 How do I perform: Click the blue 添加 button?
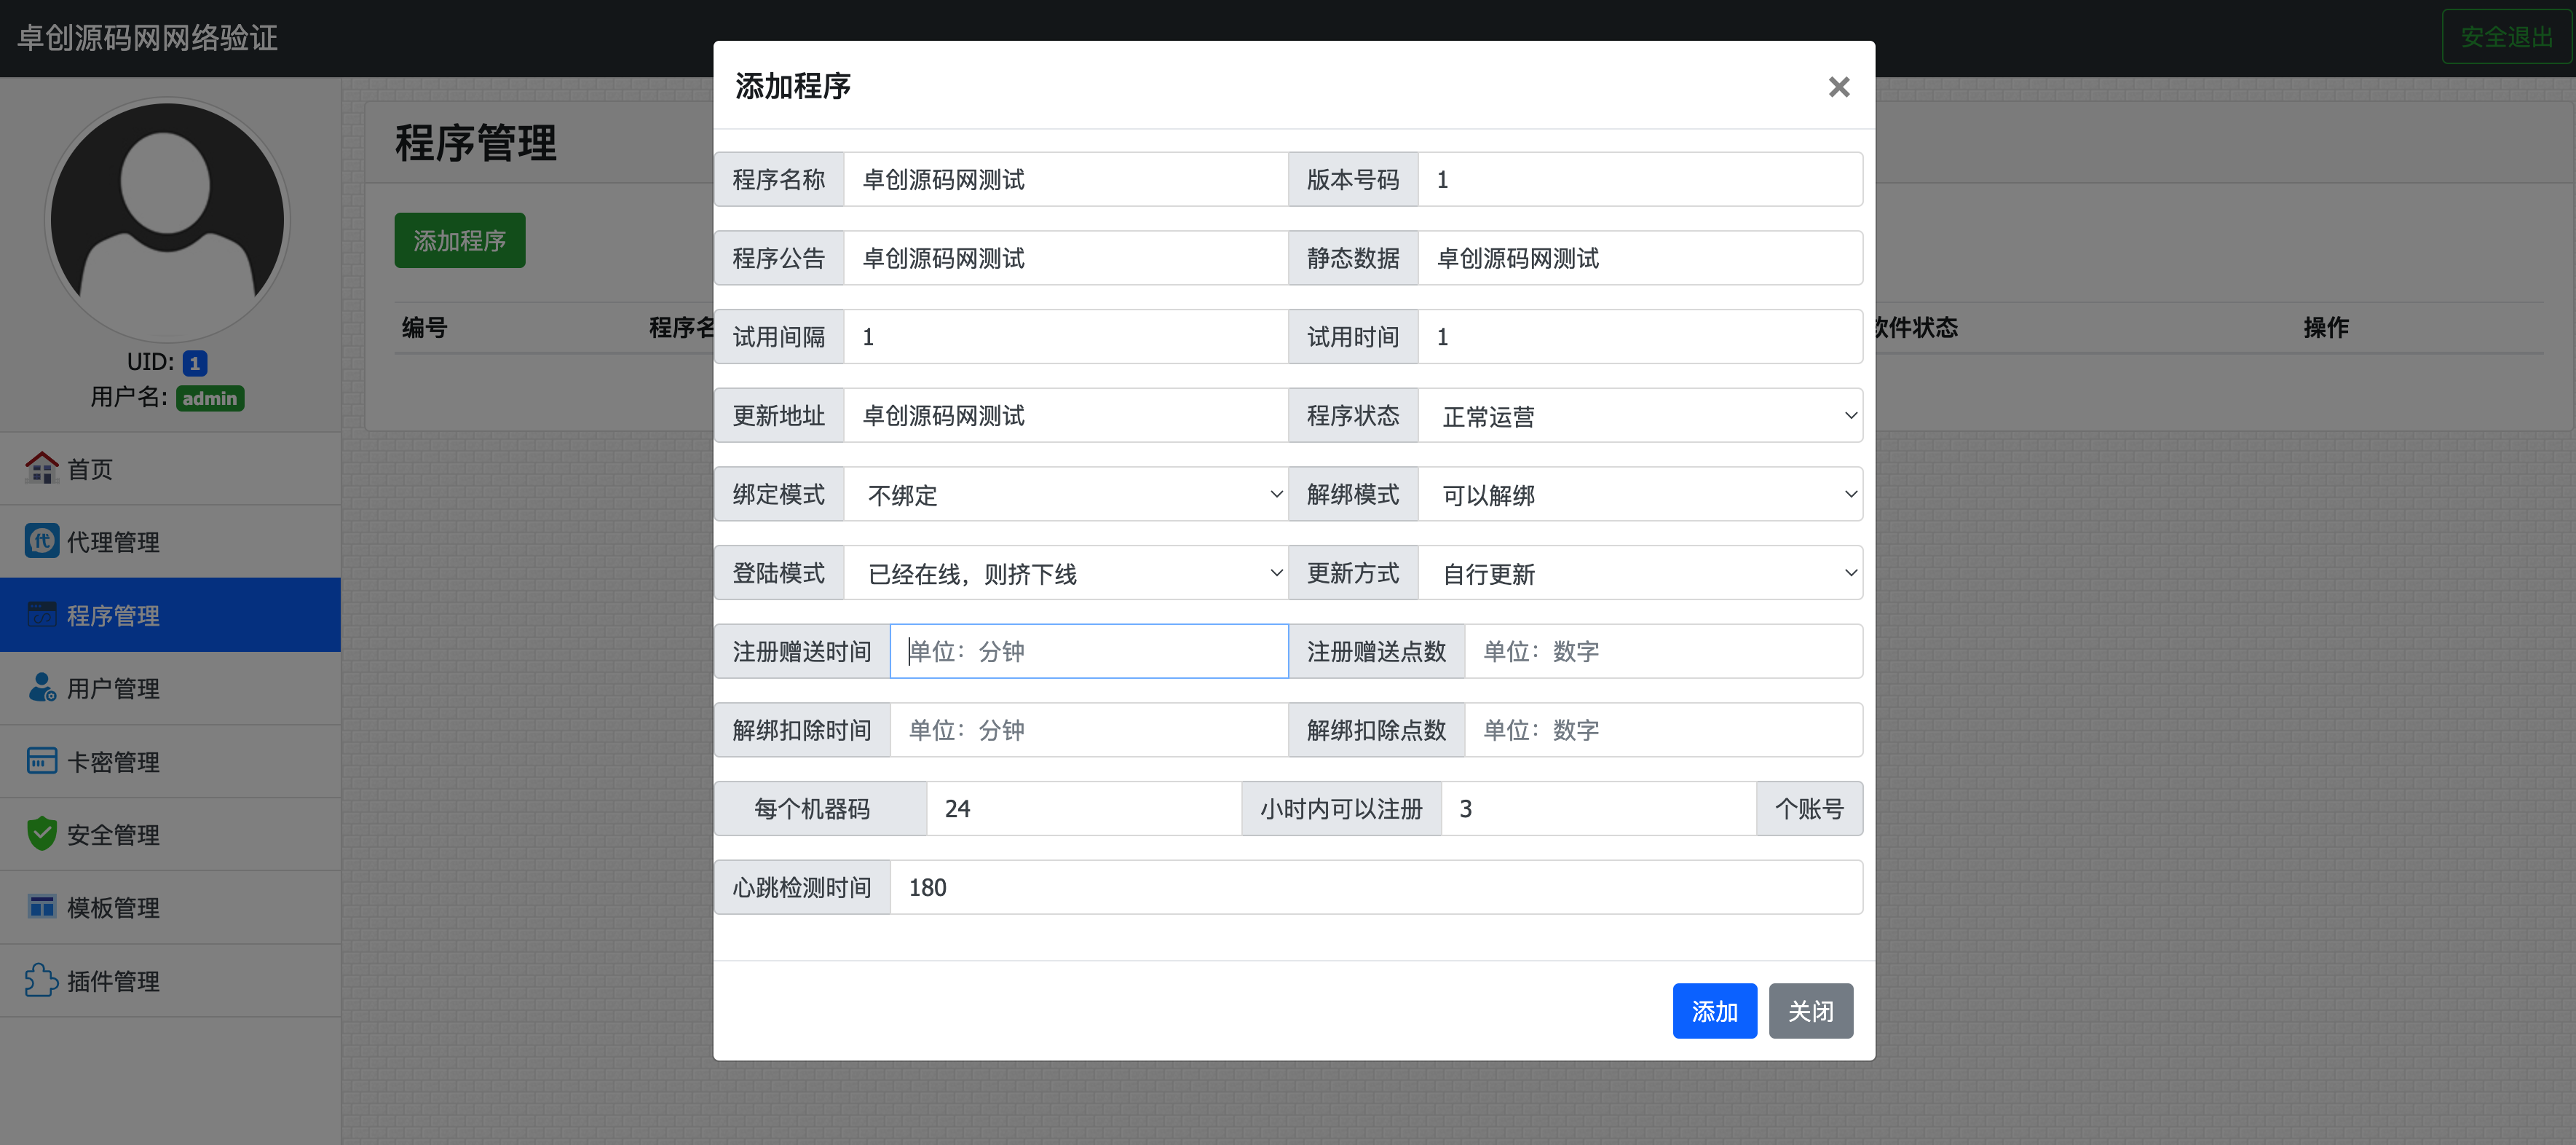click(x=1714, y=1011)
